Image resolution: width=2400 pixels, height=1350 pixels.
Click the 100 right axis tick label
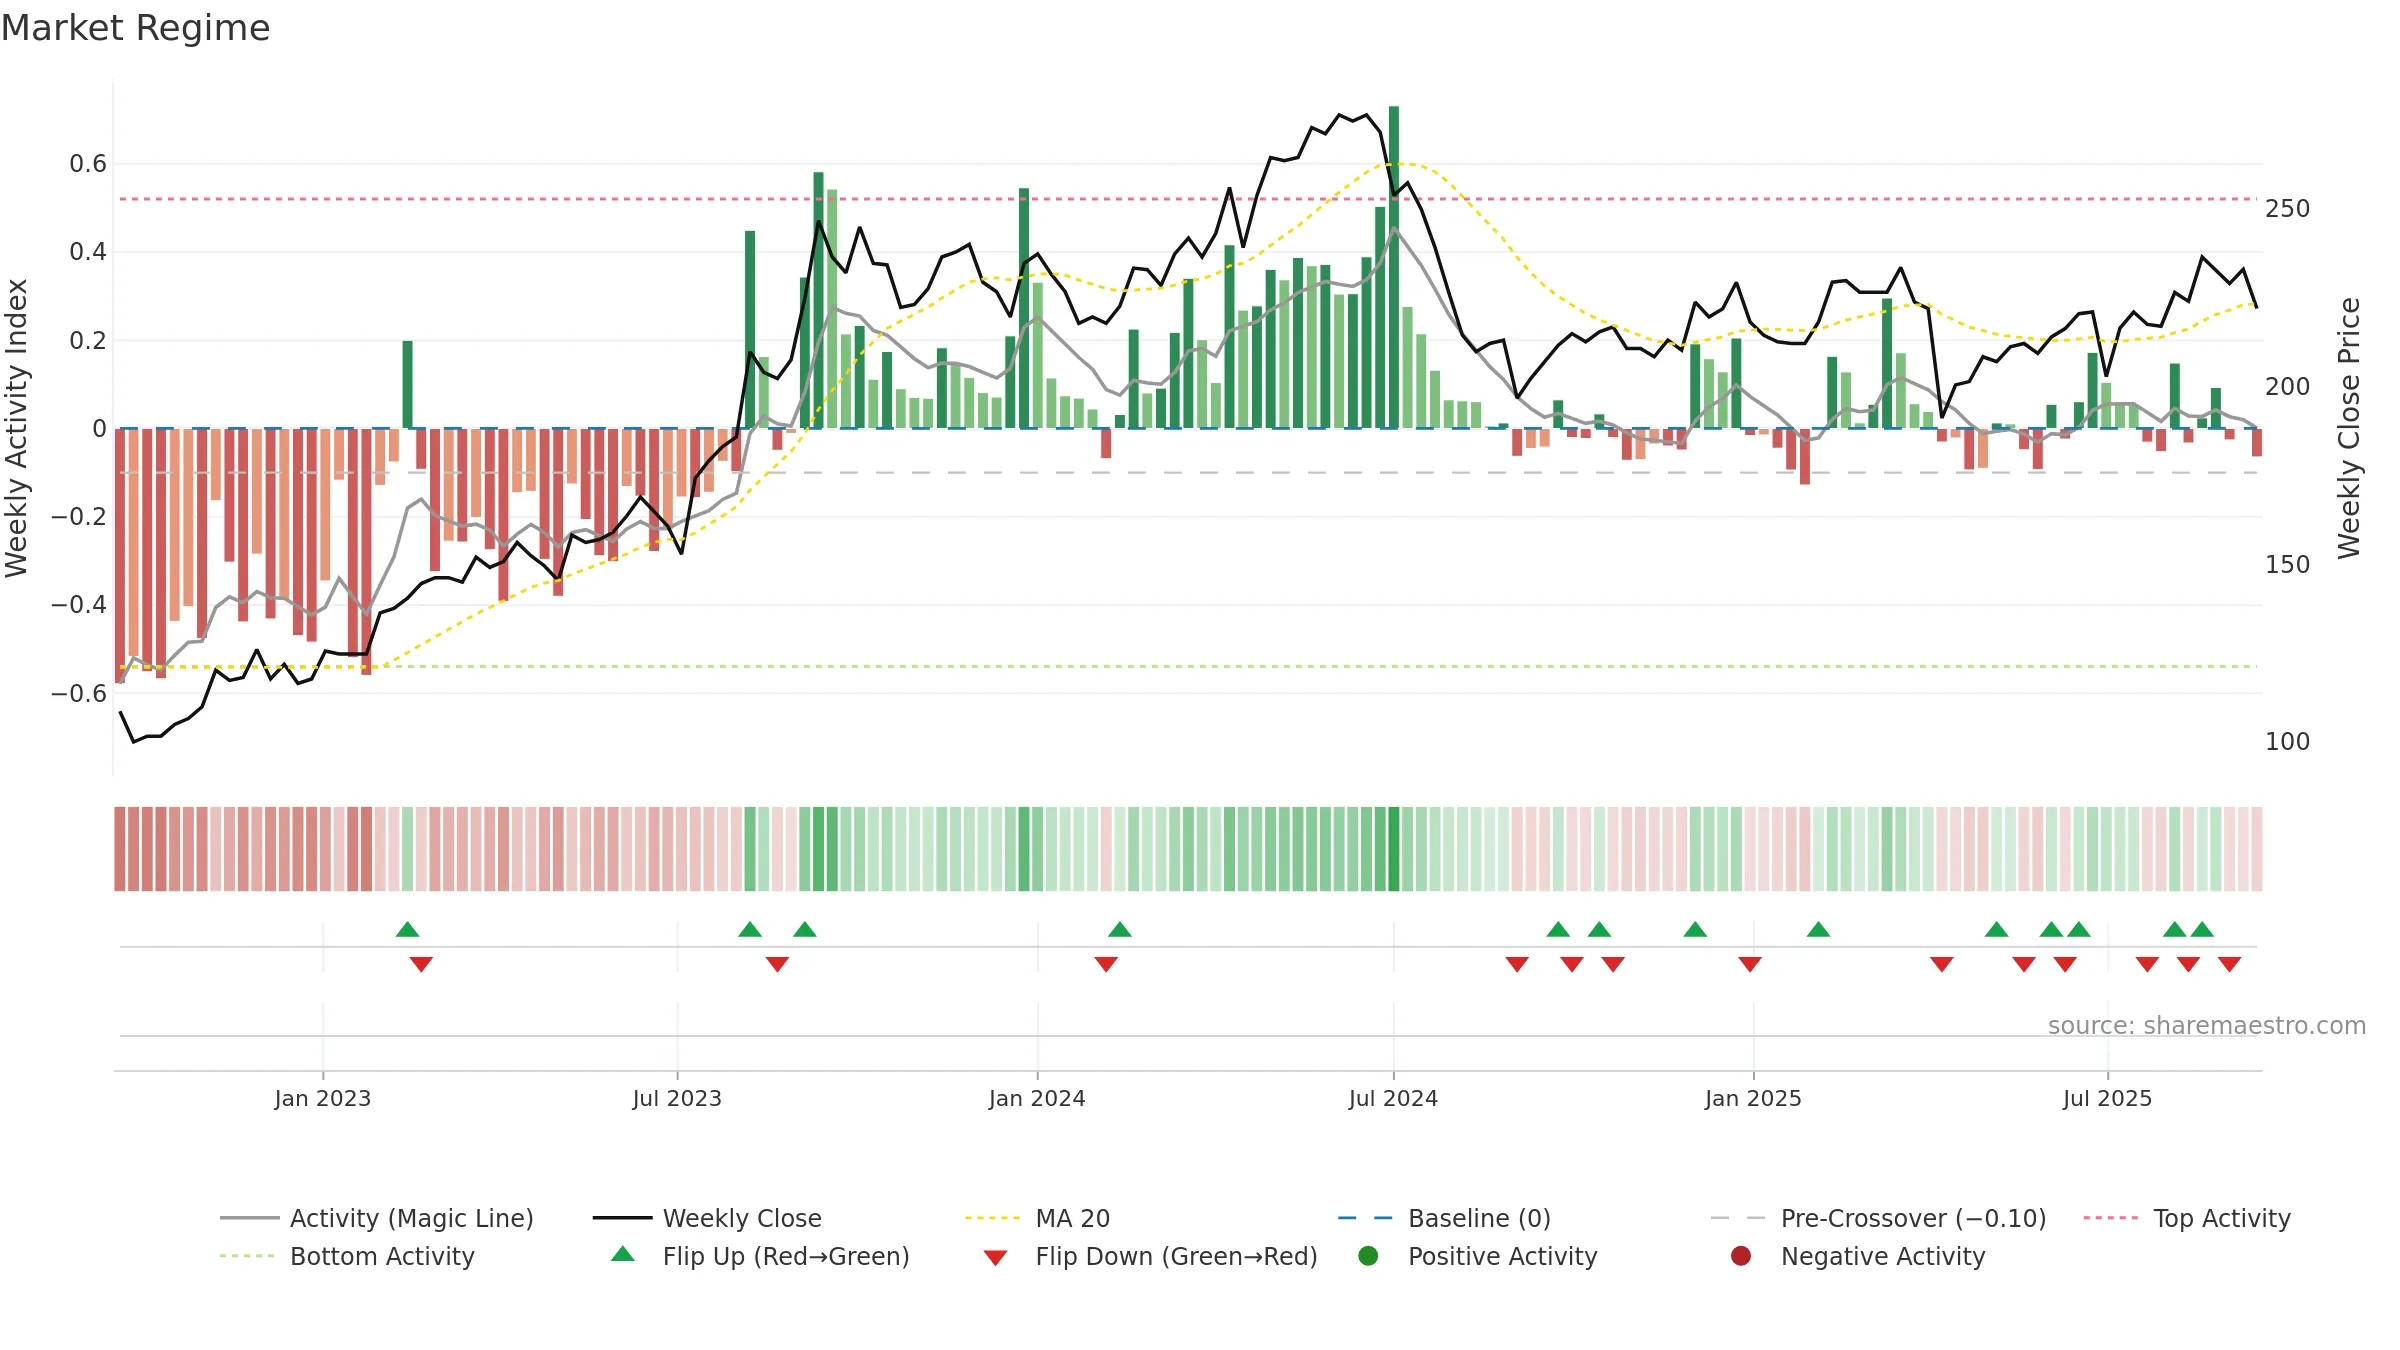[x=2288, y=742]
